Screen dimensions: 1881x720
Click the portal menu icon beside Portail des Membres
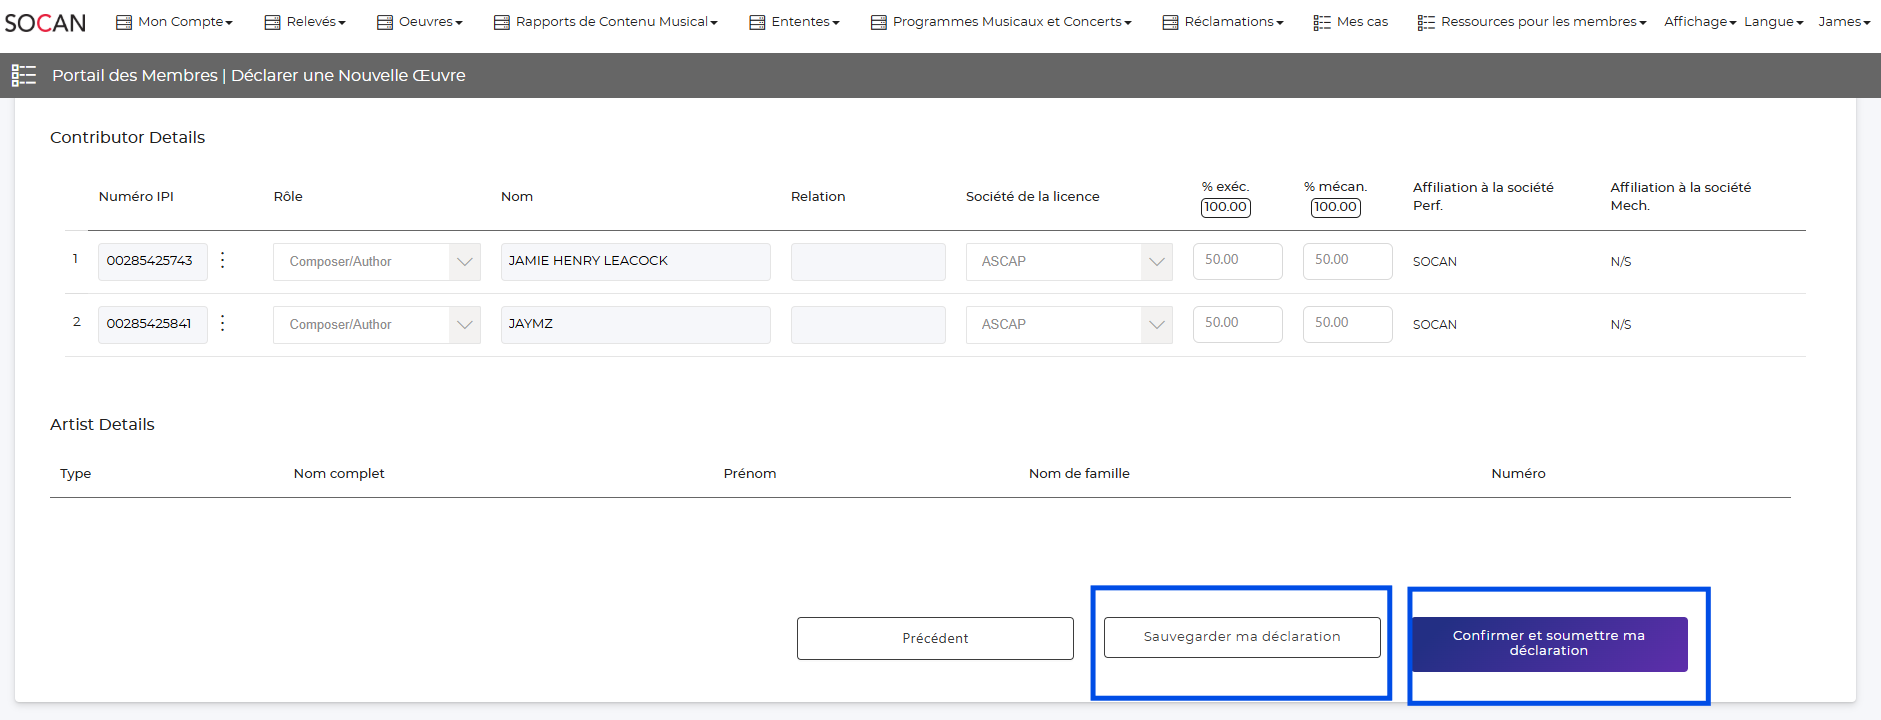pyautogui.click(x=24, y=75)
